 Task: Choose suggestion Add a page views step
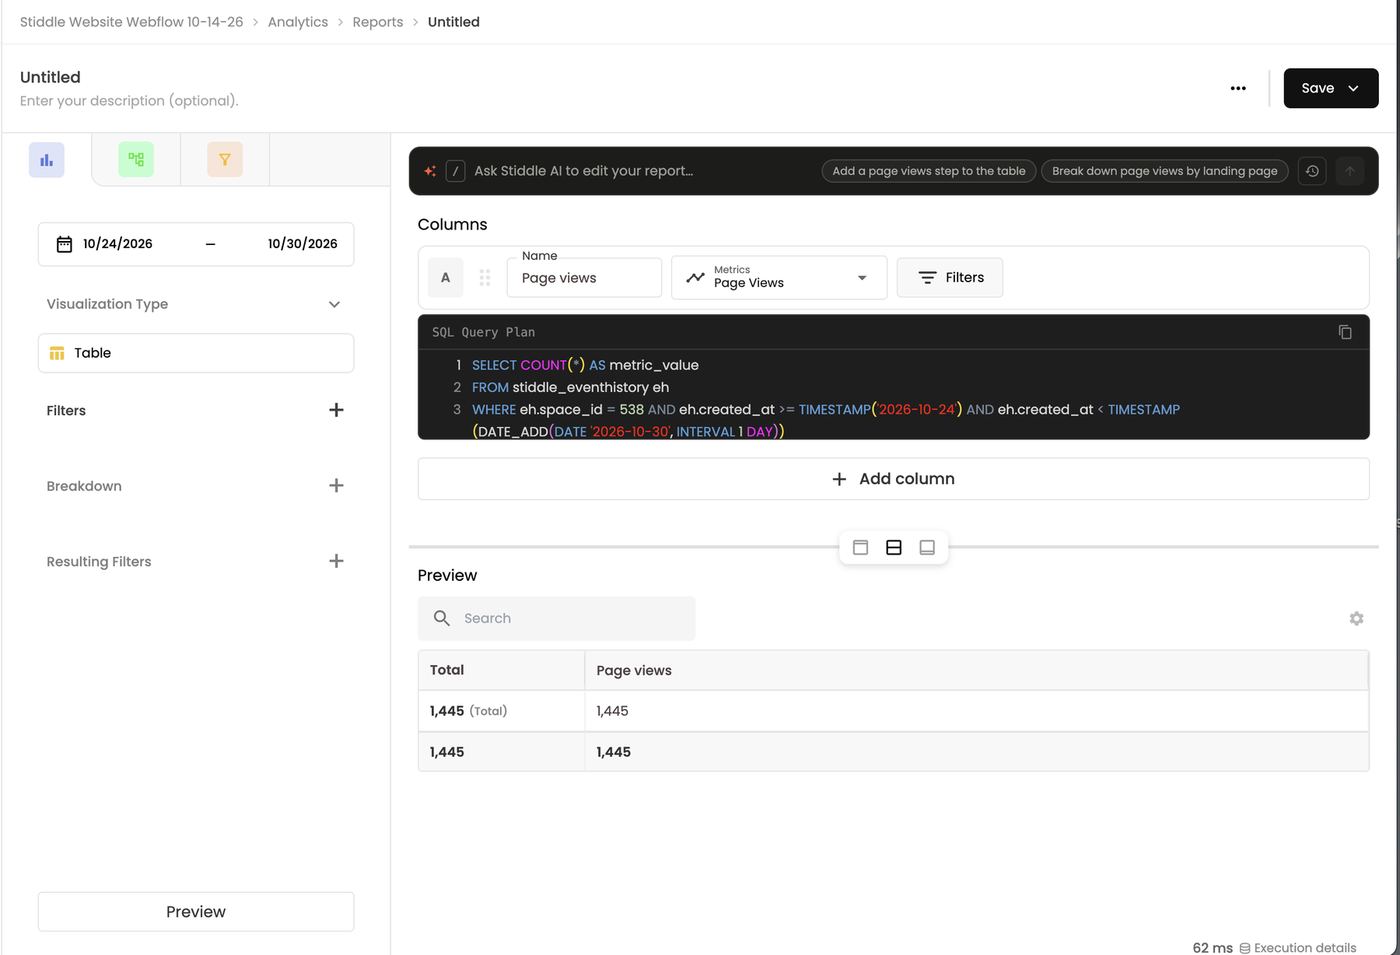coord(929,171)
